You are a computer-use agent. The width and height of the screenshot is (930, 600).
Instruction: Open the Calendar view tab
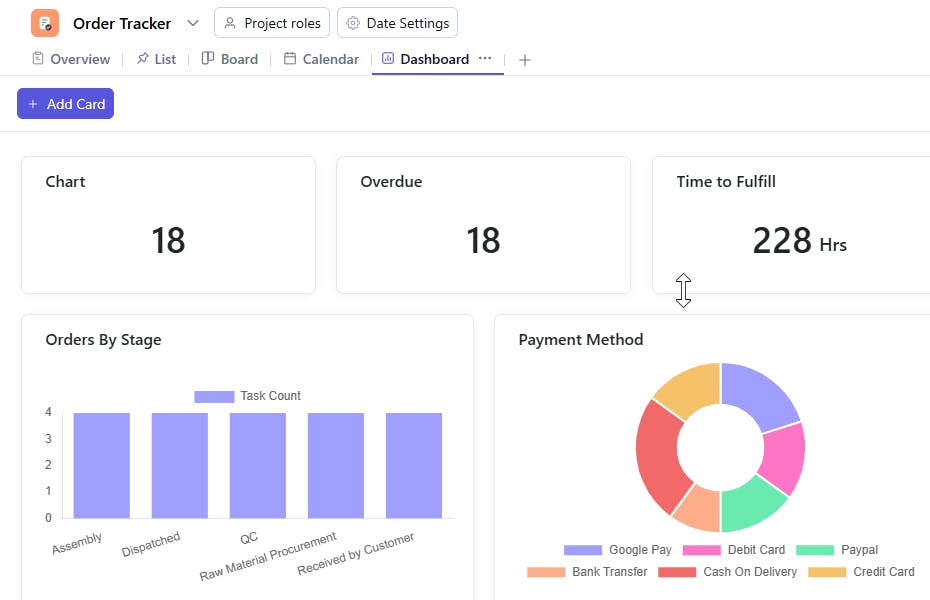click(321, 59)
